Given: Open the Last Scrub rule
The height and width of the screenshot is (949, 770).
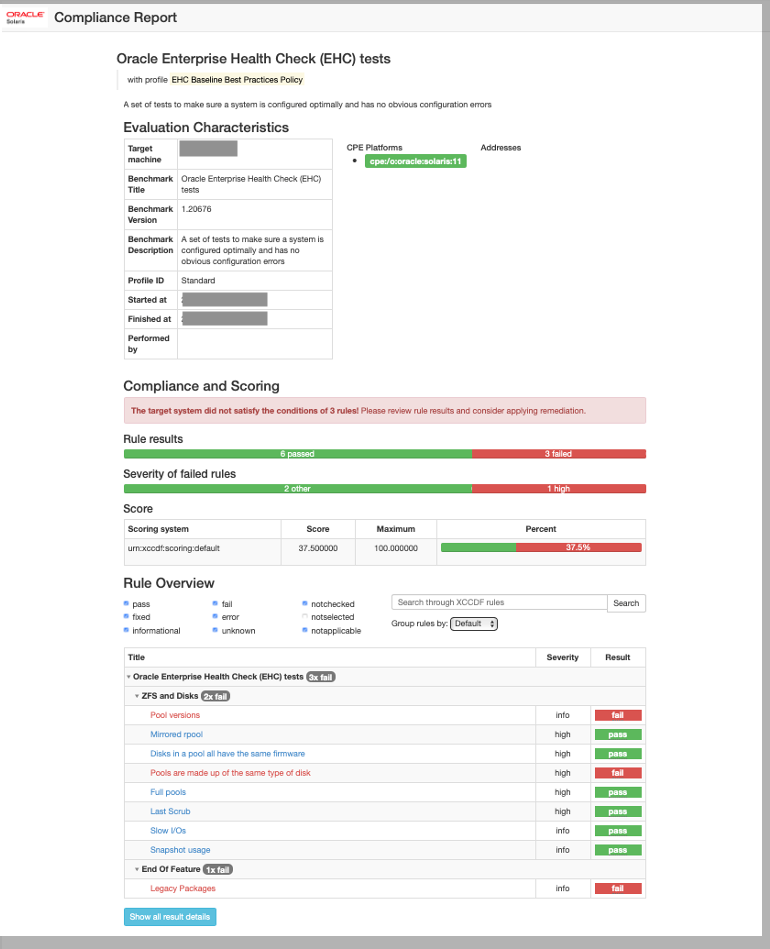Looking at the screenshot, I should click(170, 811).
